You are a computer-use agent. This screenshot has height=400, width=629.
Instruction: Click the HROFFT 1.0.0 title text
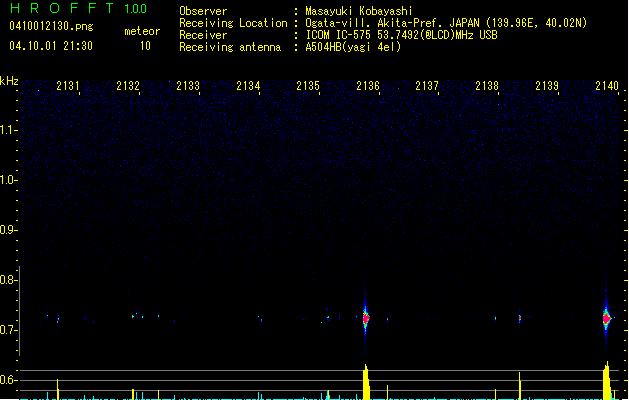click(x=79, y=8)
